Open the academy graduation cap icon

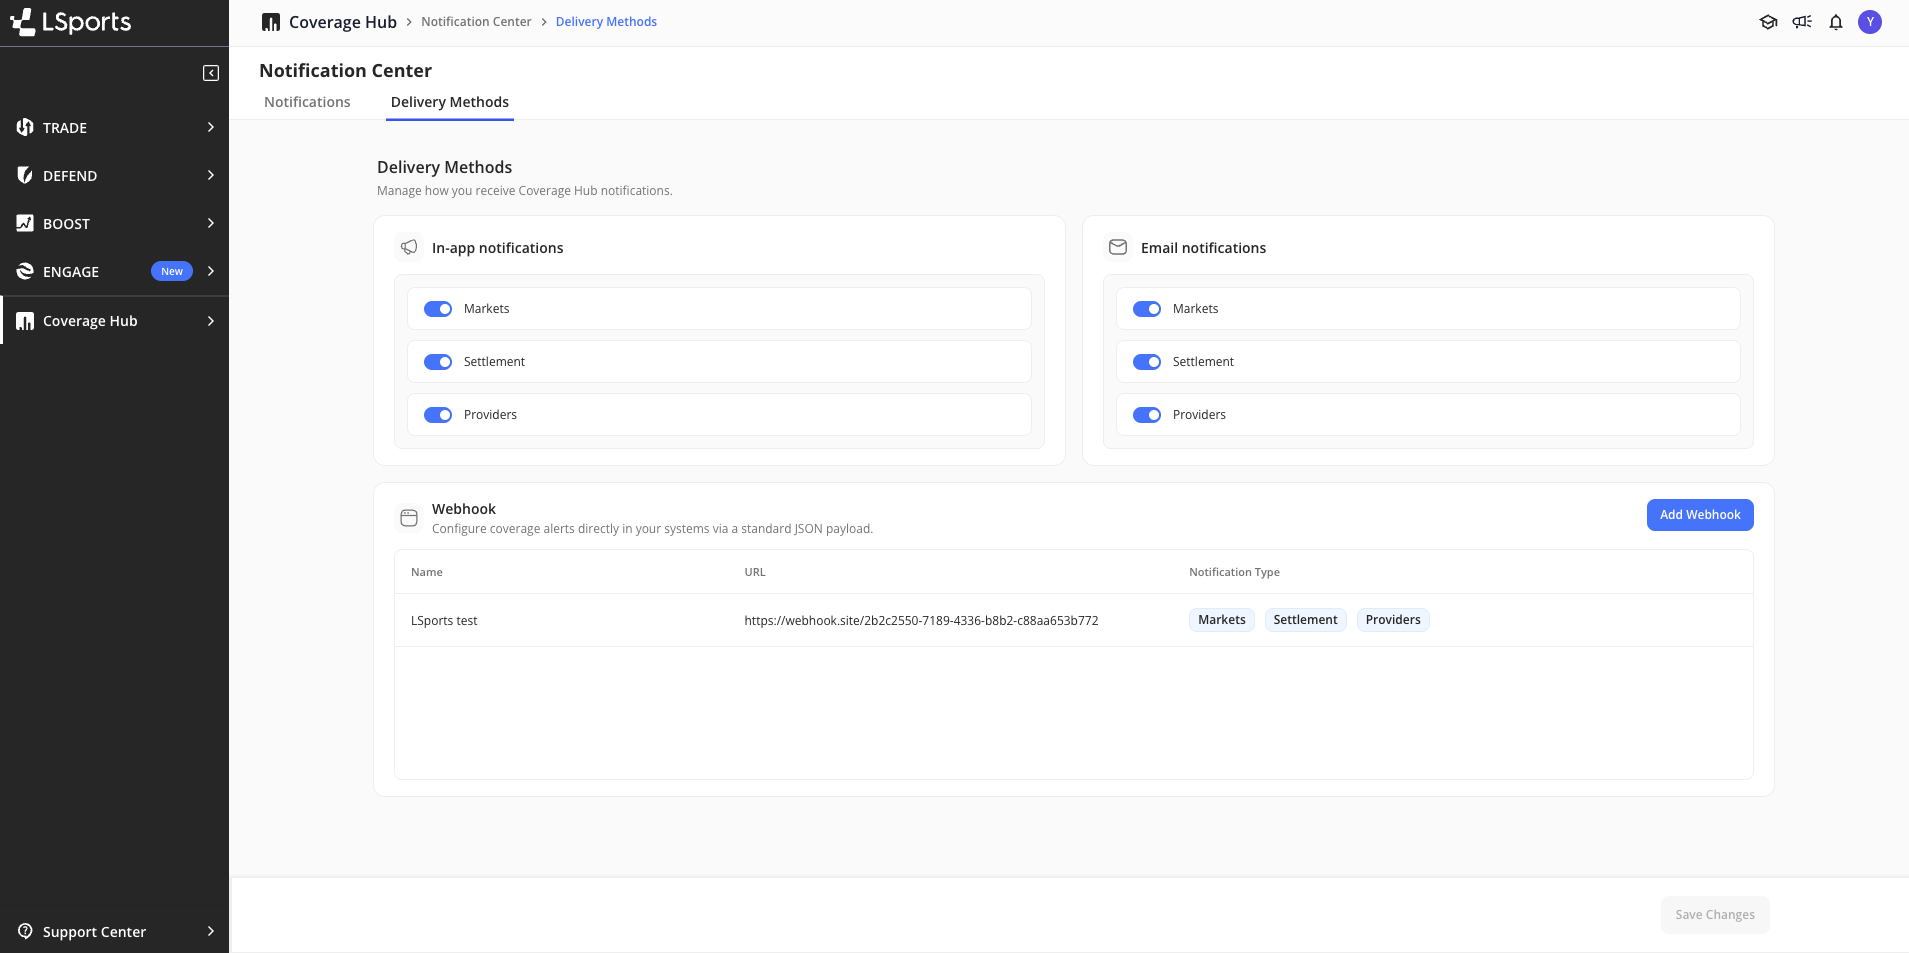pos(1768,22)
